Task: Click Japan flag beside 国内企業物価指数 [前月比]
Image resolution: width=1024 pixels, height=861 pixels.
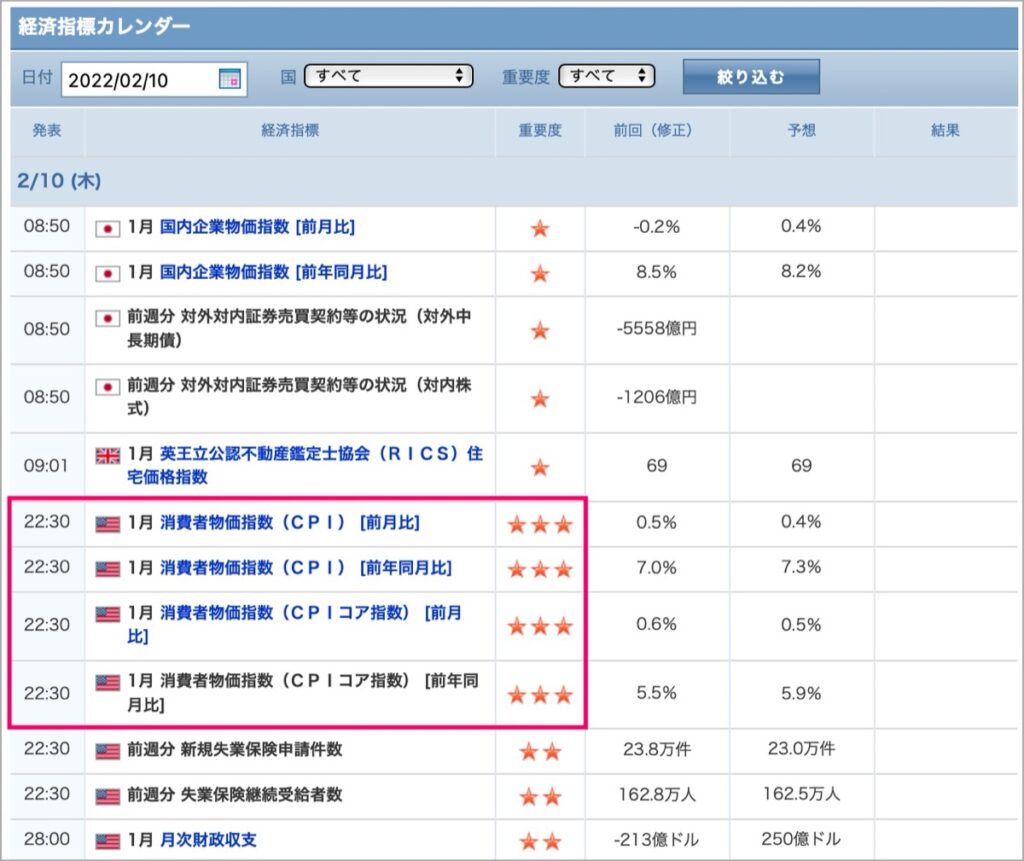Action: click(x=108, y=229)
